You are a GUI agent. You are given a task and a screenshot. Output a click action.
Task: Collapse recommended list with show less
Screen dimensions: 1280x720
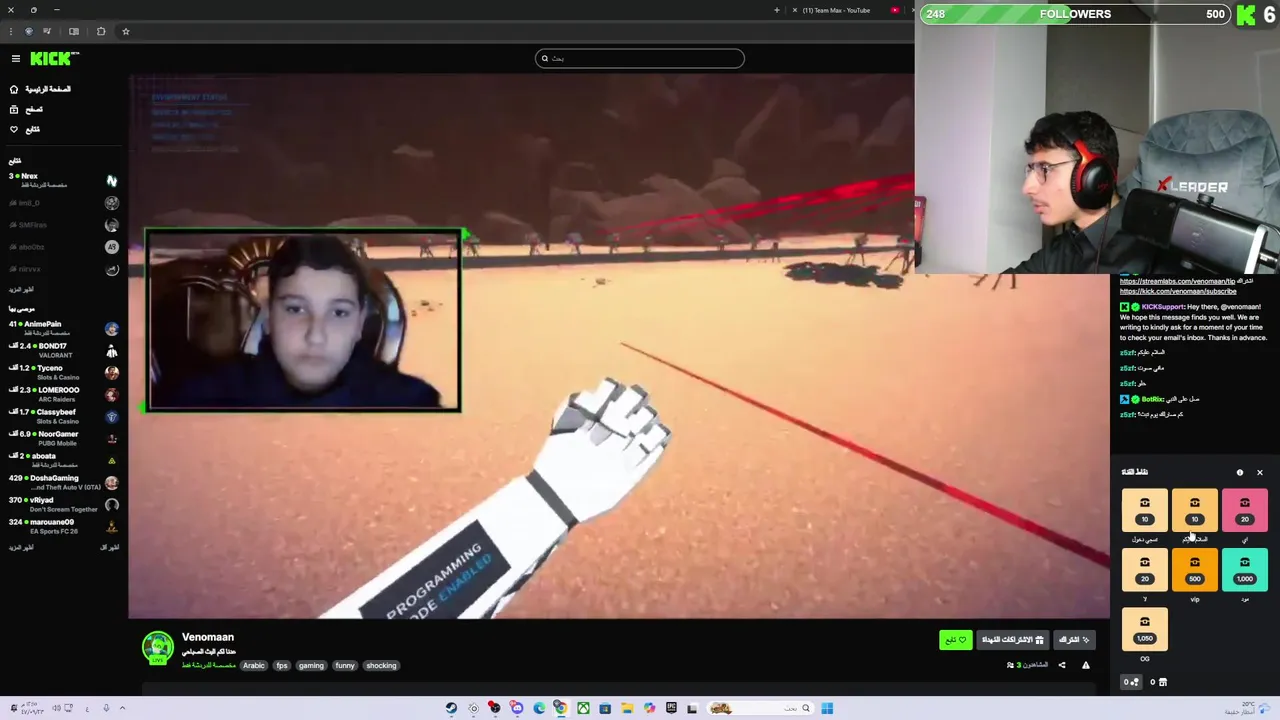(x=109, y=547)
